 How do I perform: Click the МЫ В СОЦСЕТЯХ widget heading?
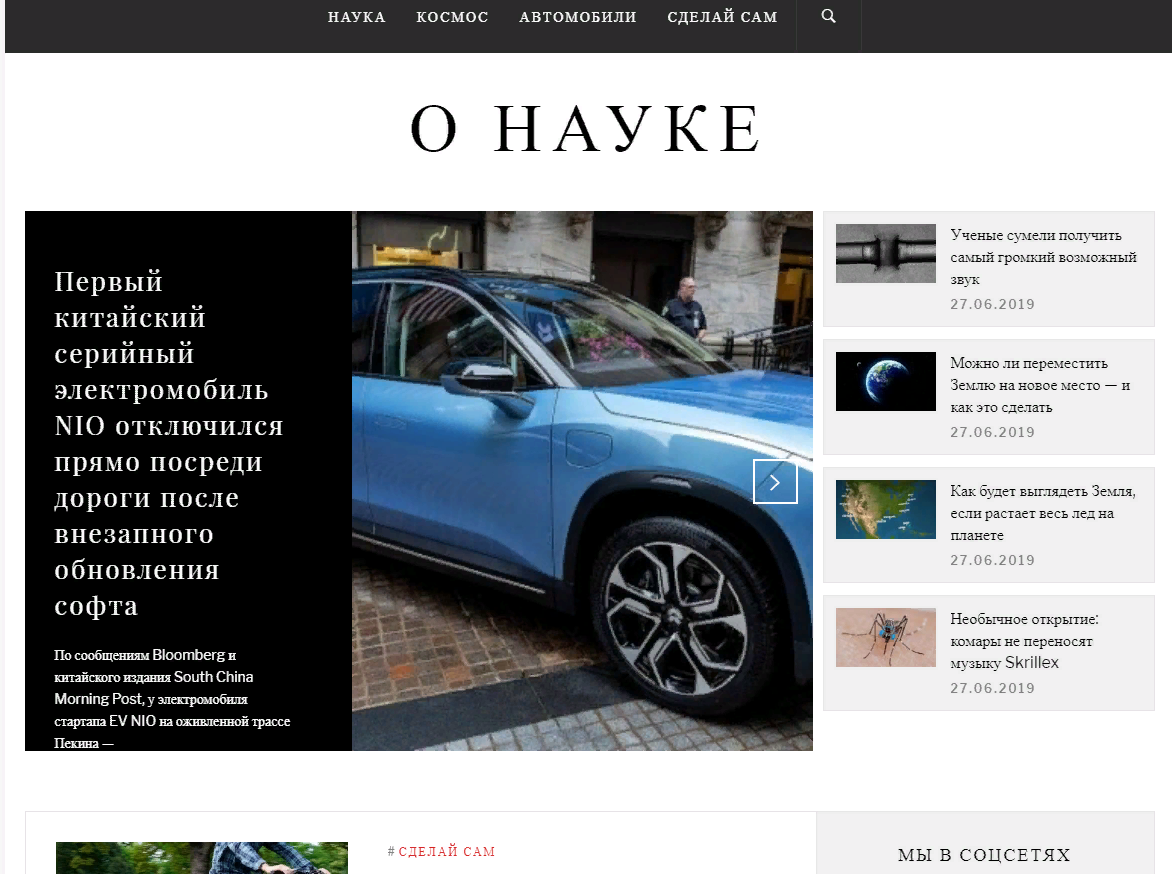[x=984, y=855]
